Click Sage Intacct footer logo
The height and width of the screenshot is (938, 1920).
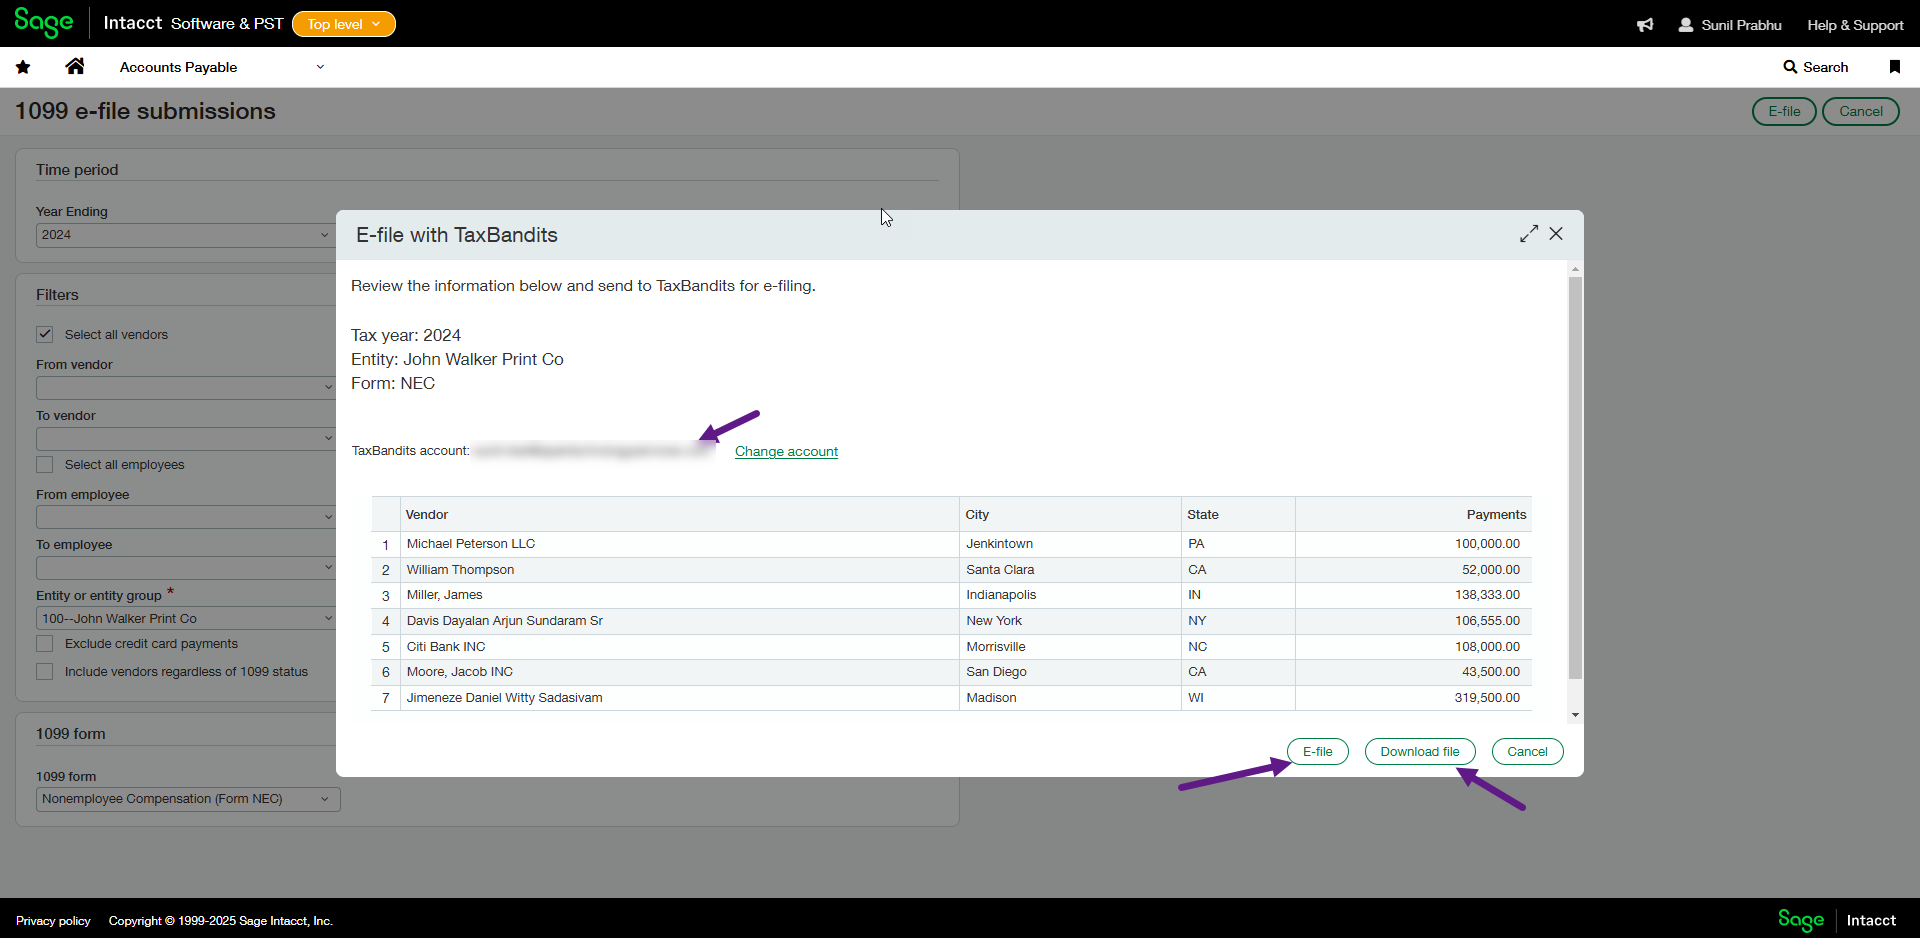(x=1836, y=920)
